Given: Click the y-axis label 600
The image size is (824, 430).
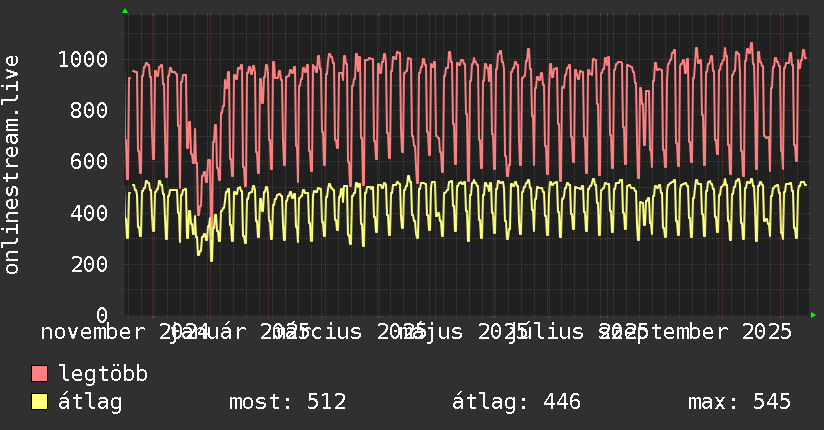Looking at the screenshot, I should click(89, 161).
